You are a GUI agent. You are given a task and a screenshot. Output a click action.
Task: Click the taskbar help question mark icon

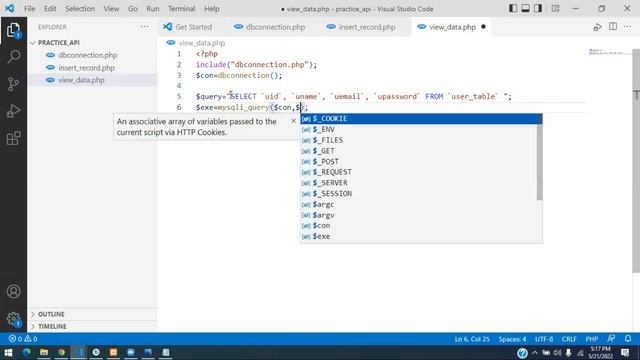pyautogui.click(x=522, y=353)
